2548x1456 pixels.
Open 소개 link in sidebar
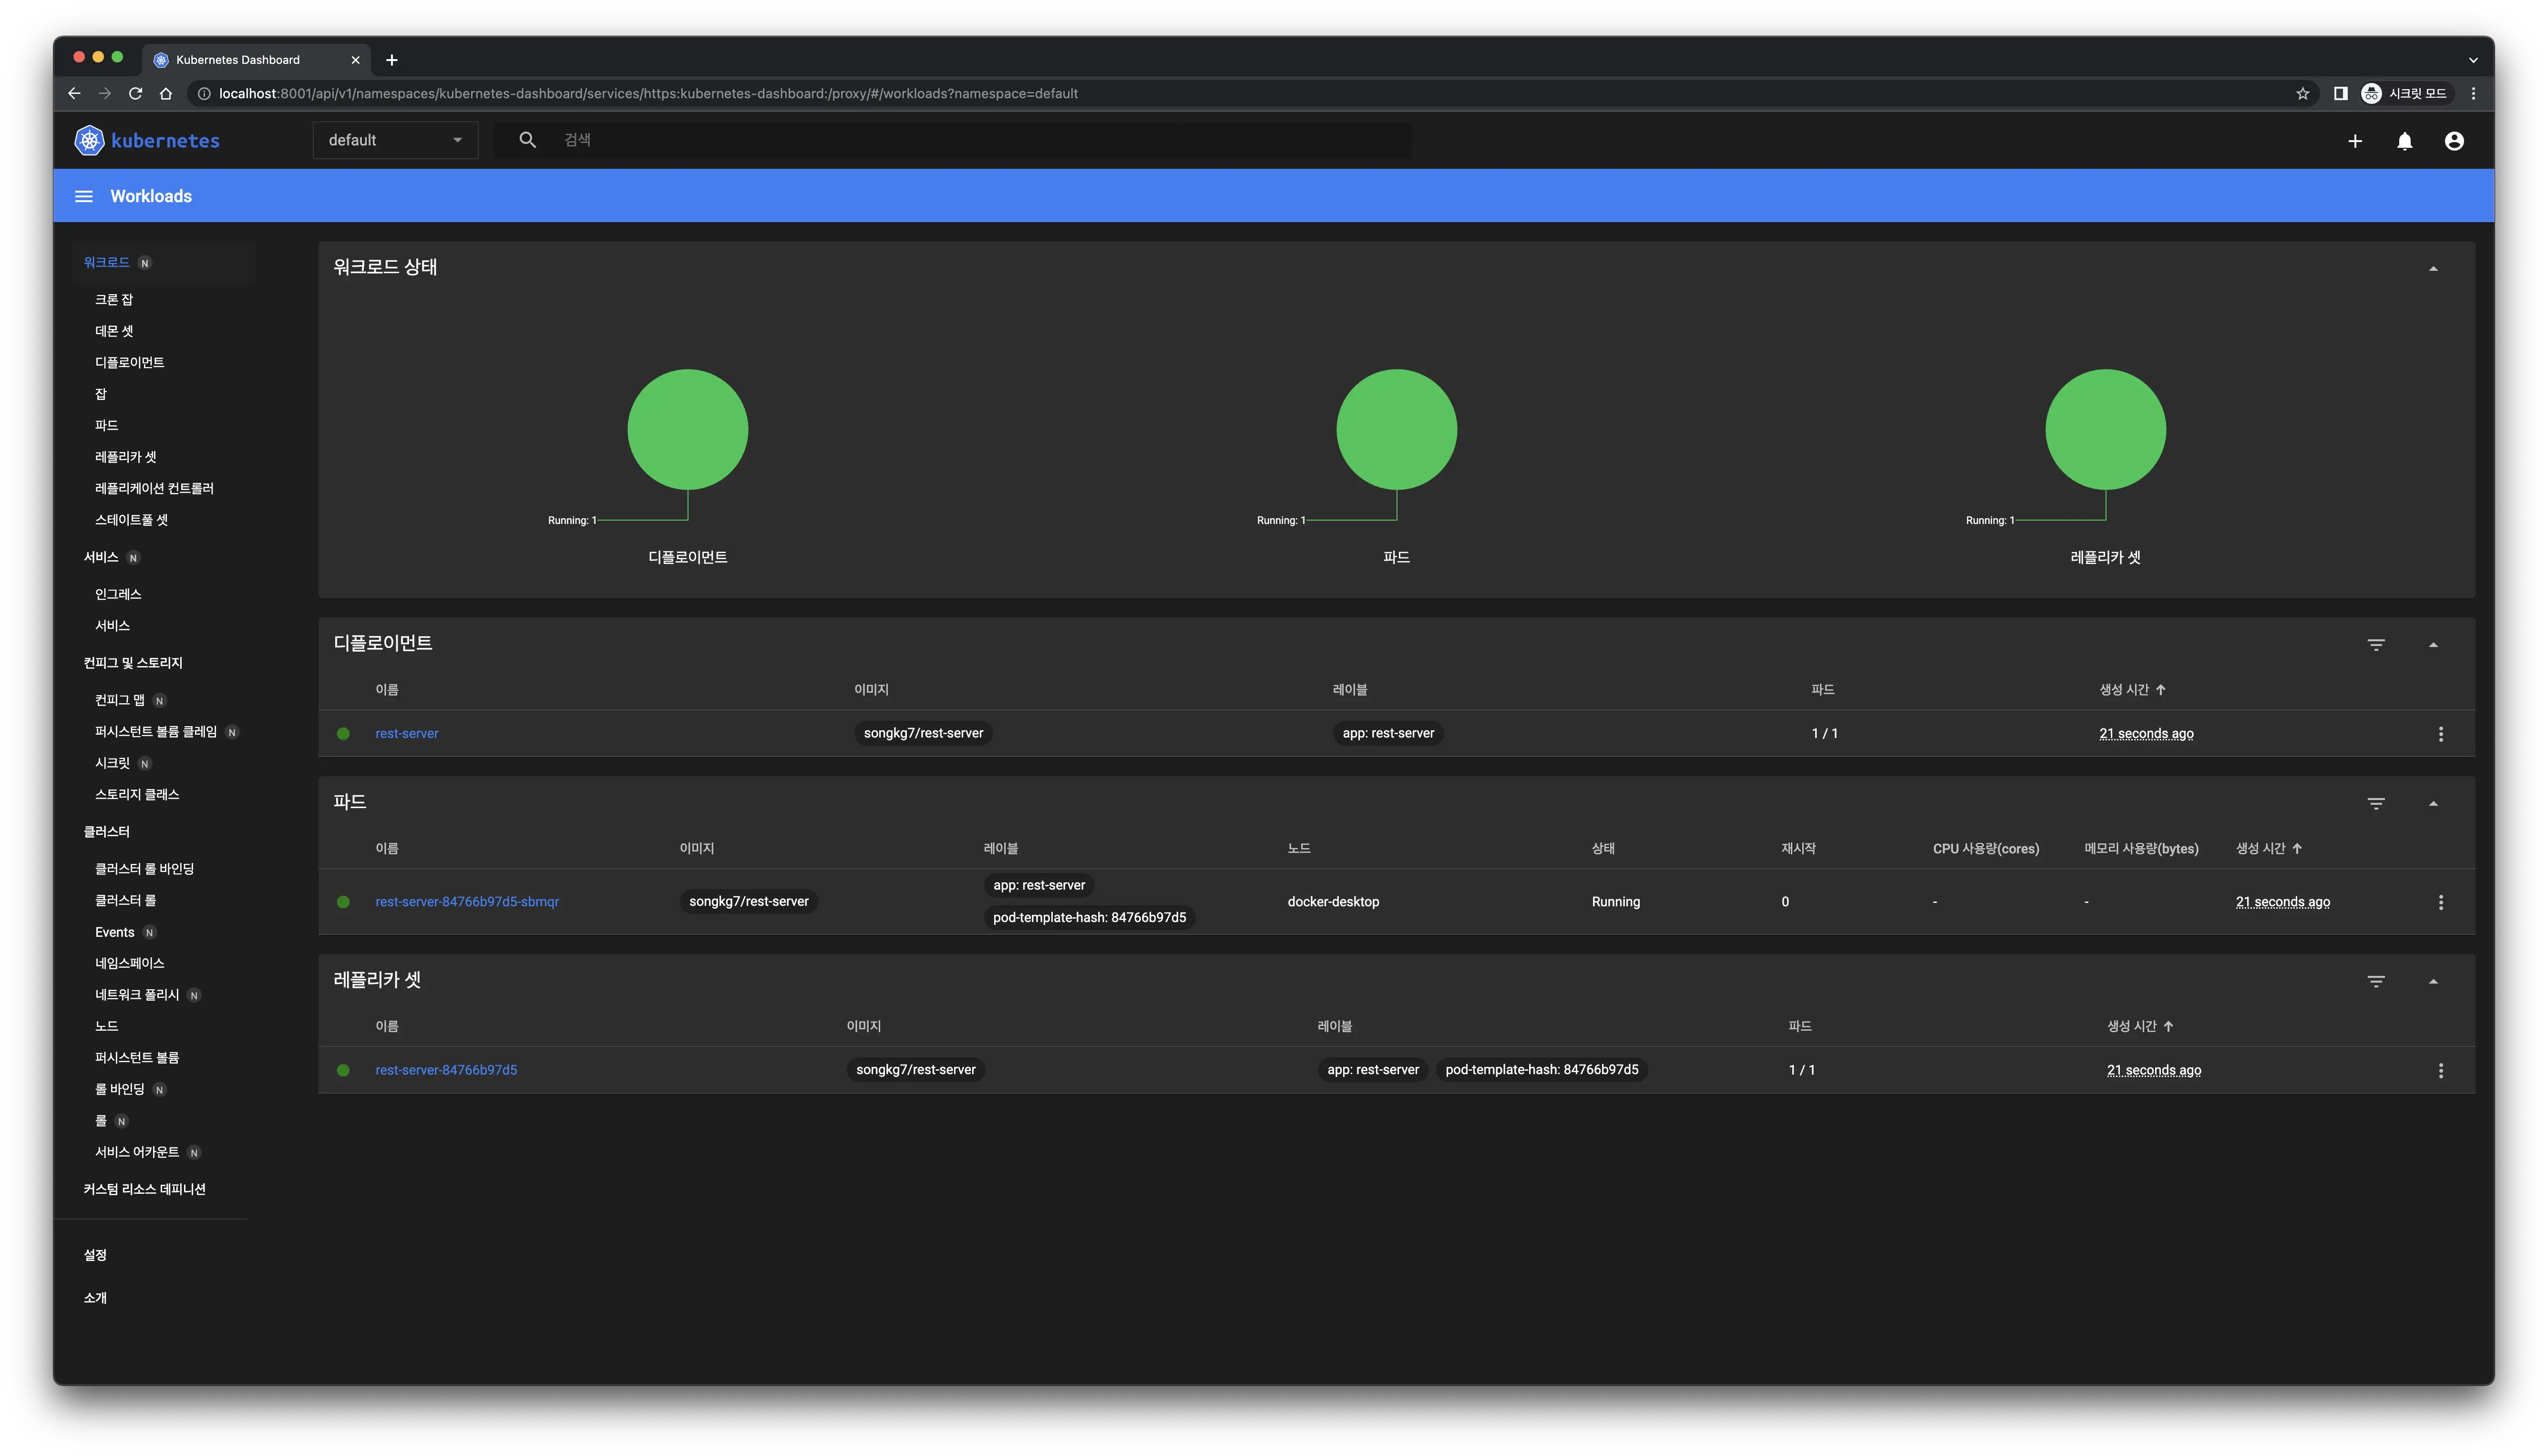95,1298
